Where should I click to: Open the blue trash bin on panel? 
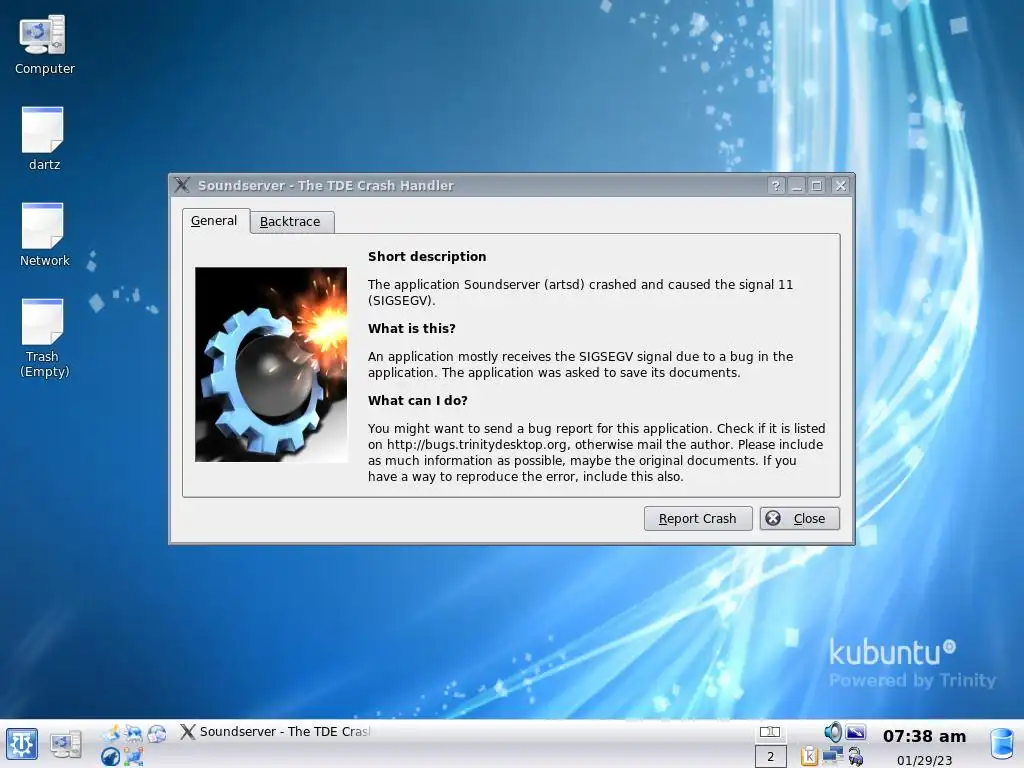(1002, 744)
